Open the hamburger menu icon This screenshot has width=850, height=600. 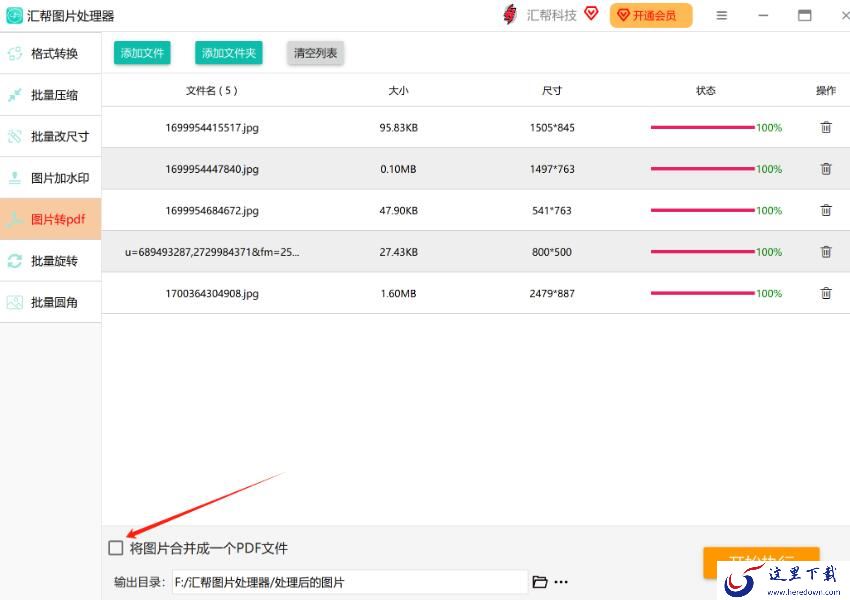[x=722, y=16]
